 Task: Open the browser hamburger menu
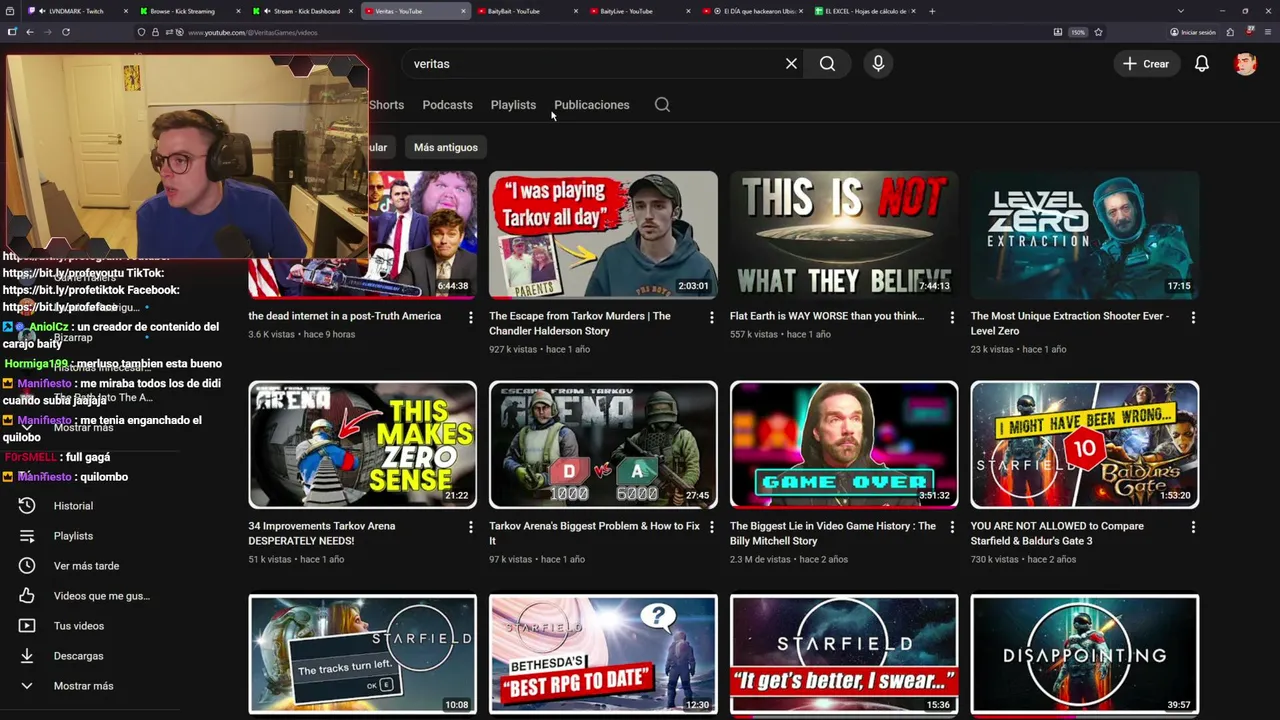(1266, 32)
